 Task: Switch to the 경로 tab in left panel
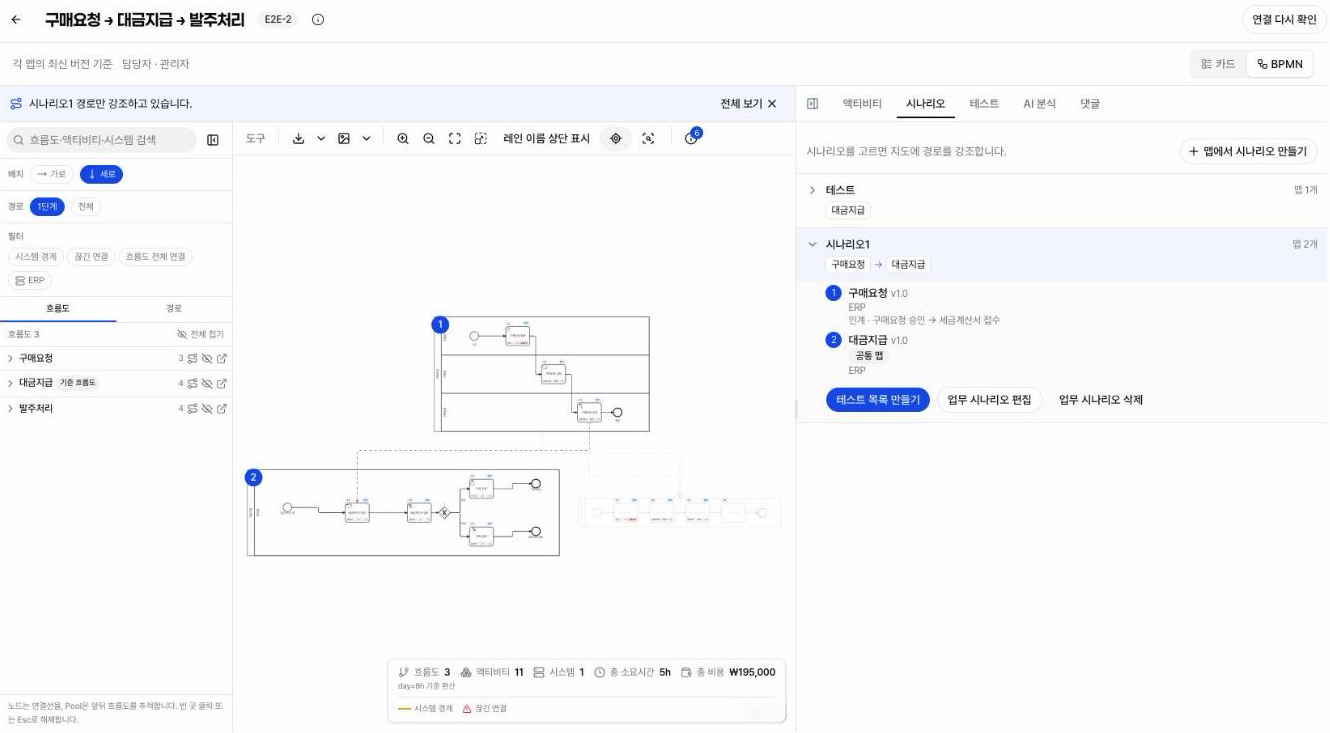point(174,308)
